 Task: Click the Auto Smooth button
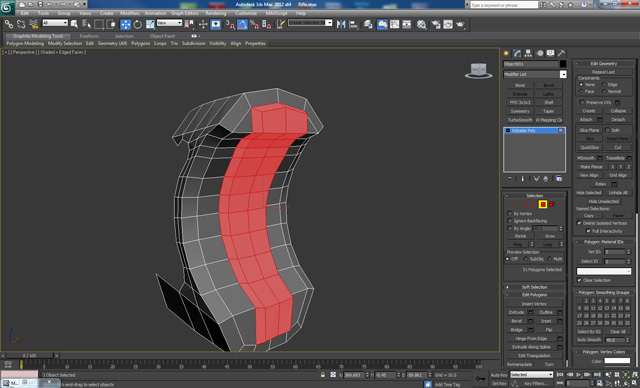coord(589,340)
